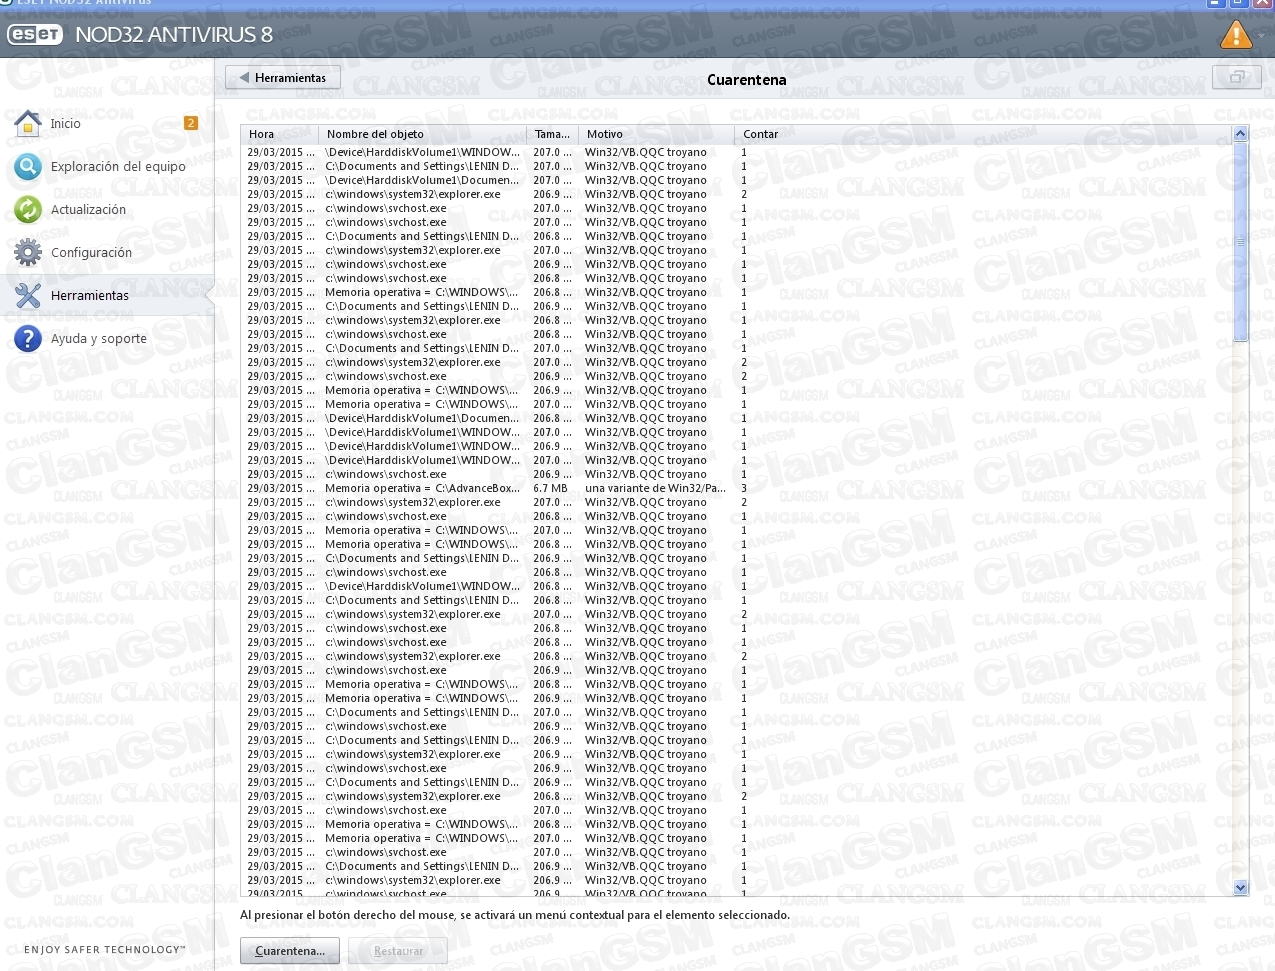Image resolution: width=1275 pixels, height=971 pixels.
Task: Click the Restaurar button
Action: point(398,951)
